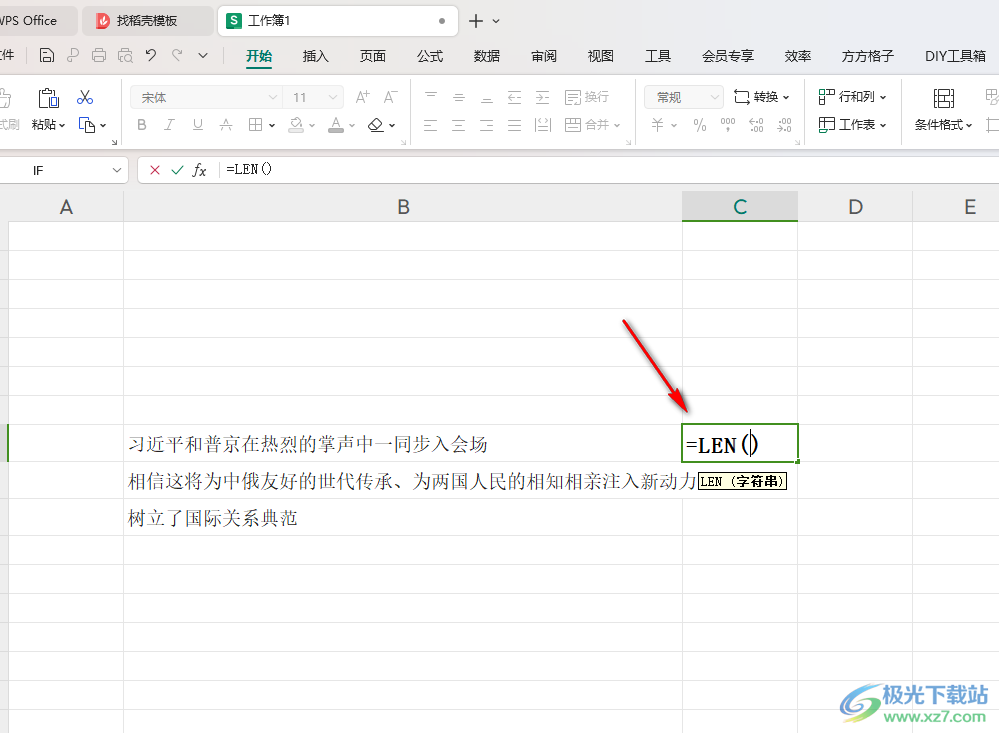The image size is (999, 733).
Task: Click the fx insert function icon
Action: [199, 170]
